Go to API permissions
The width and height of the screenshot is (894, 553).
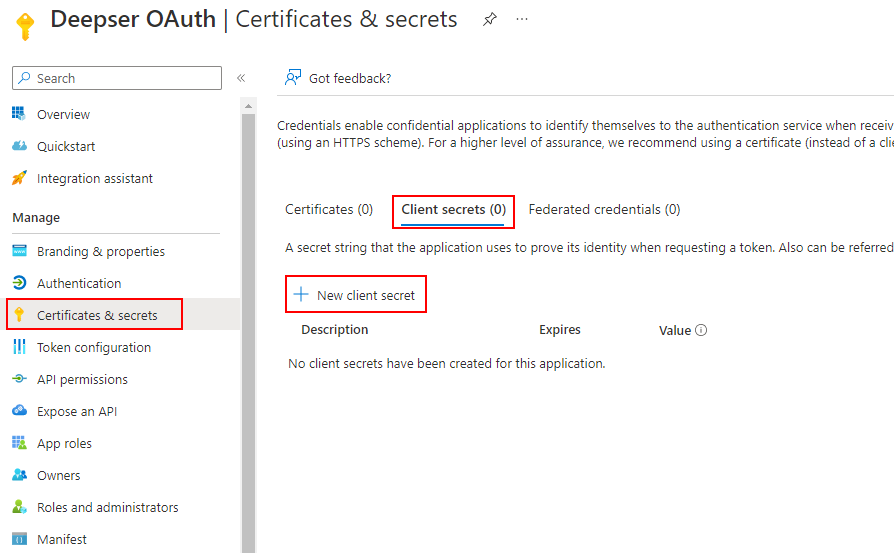tap(82, 379)
